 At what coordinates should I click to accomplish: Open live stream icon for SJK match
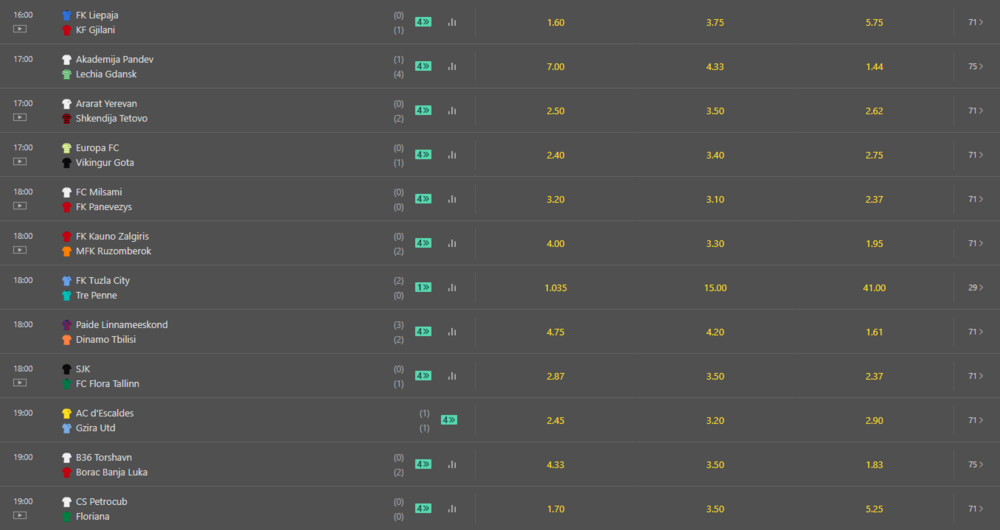(x=20, y=383)
